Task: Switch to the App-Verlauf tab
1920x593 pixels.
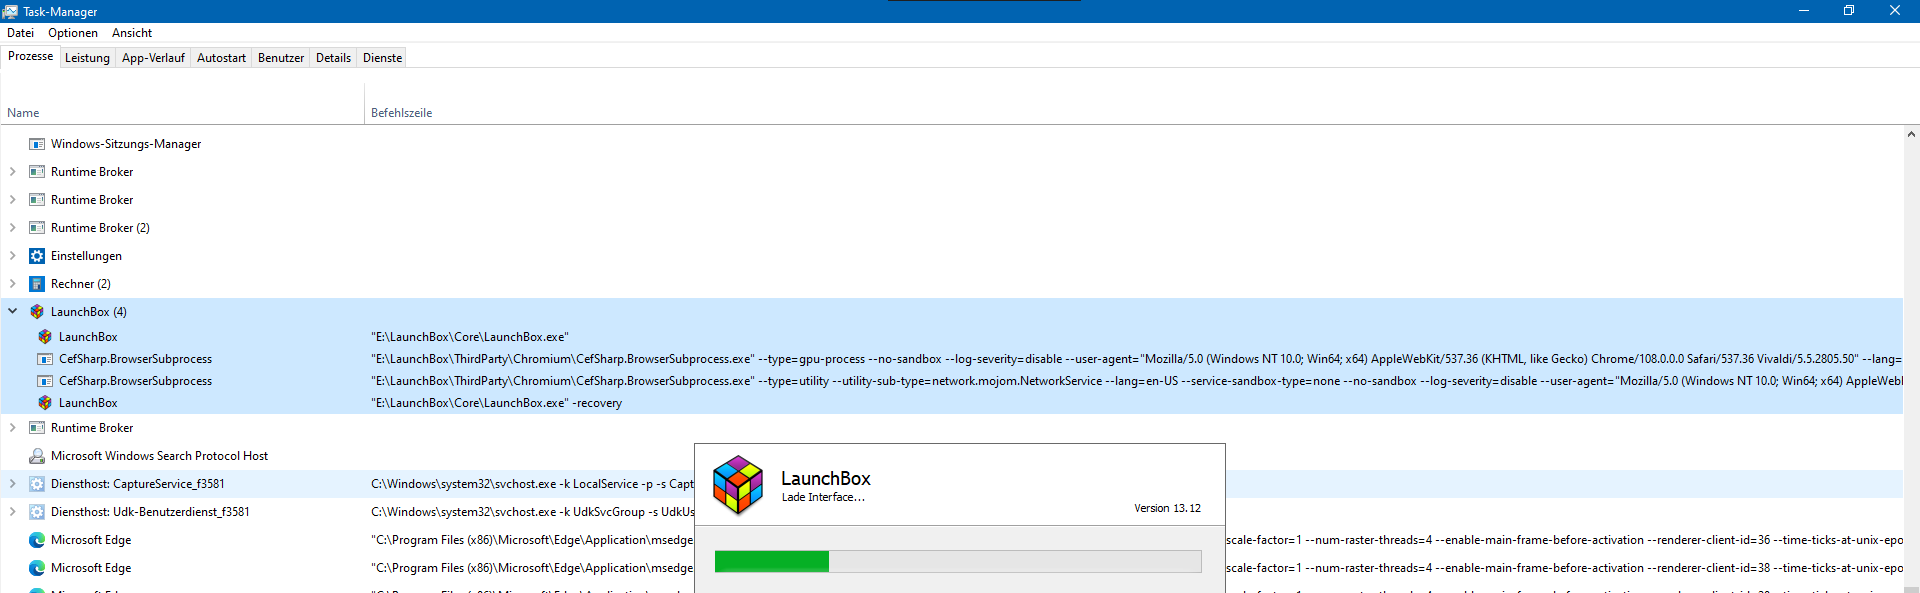Action: click(153, 58)
